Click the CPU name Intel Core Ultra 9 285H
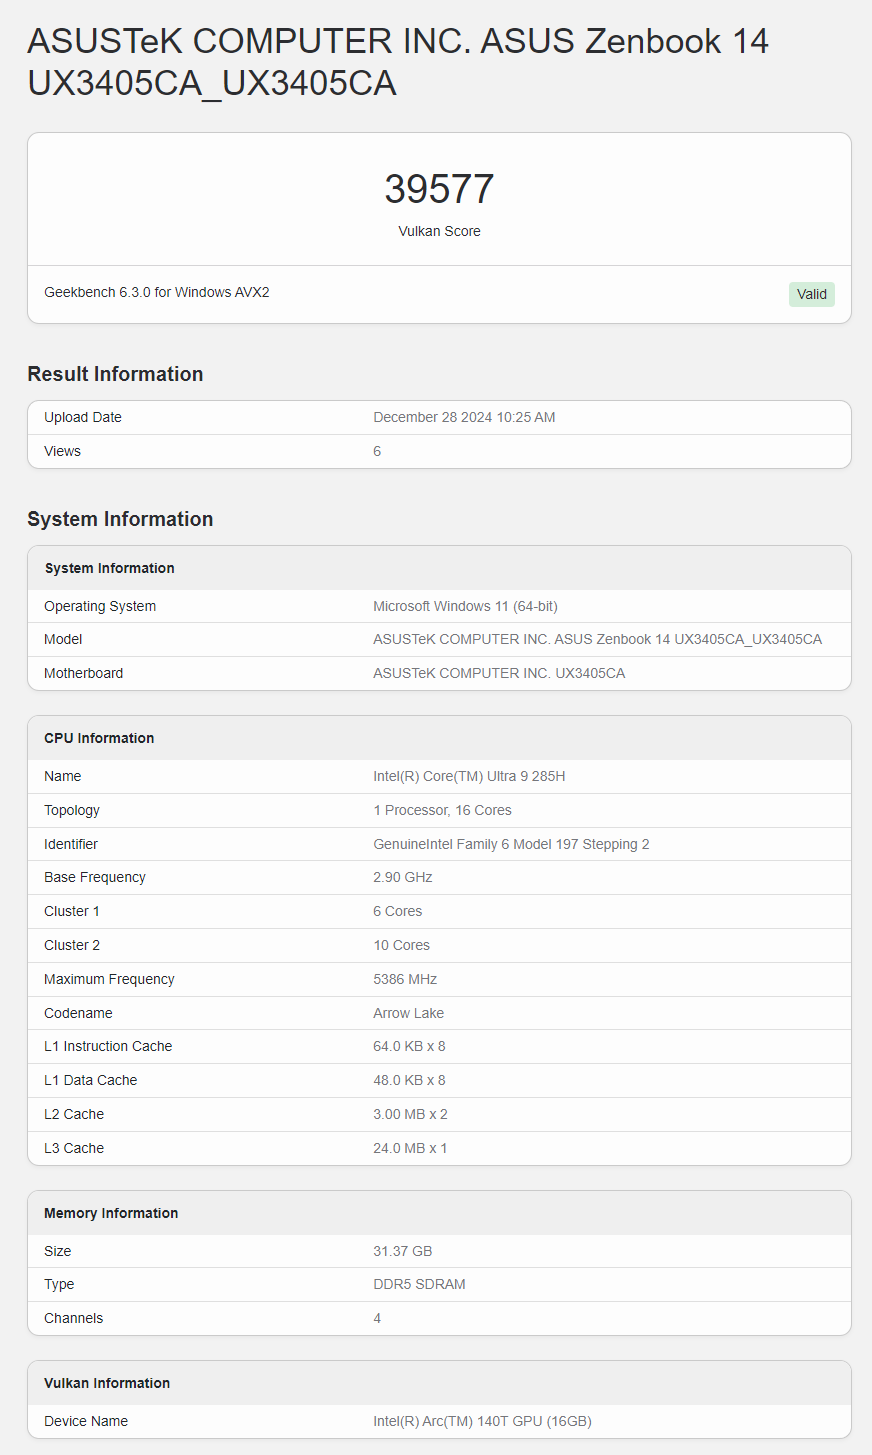 click(469, 776)
